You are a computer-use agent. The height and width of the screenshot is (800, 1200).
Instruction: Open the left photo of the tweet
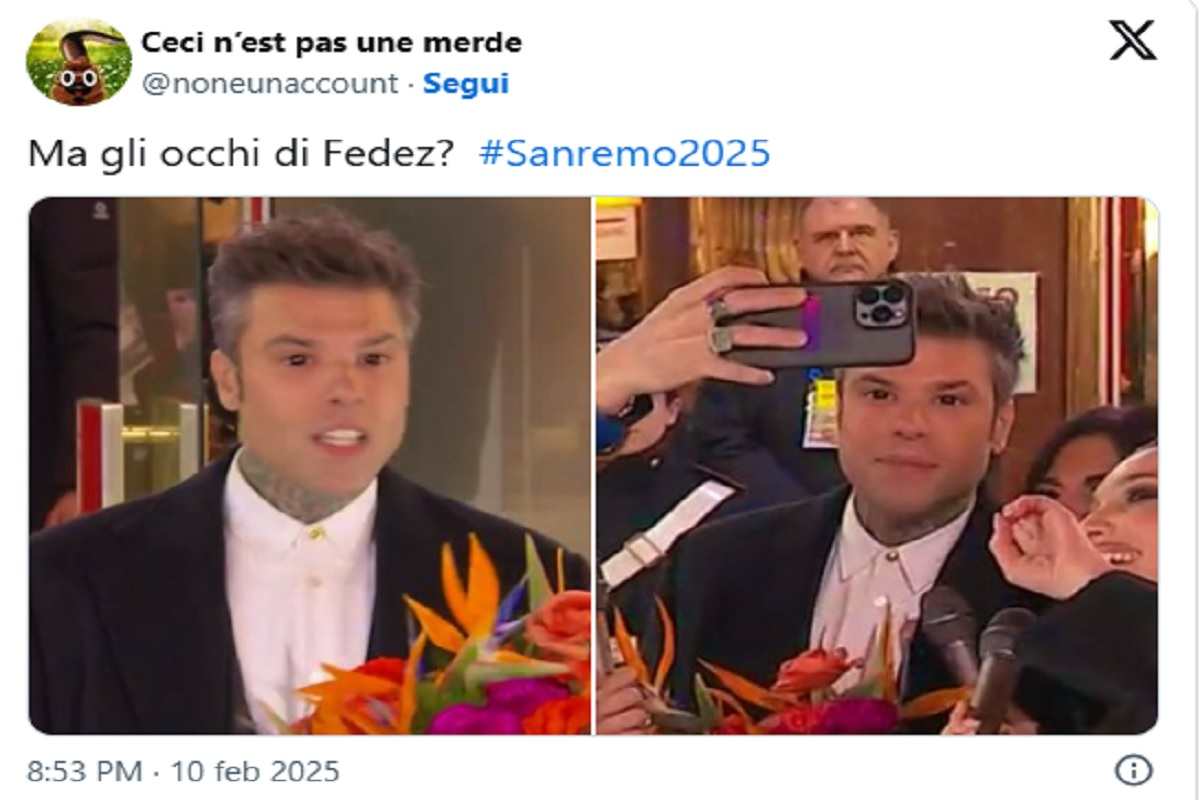[x=310, y=465]
